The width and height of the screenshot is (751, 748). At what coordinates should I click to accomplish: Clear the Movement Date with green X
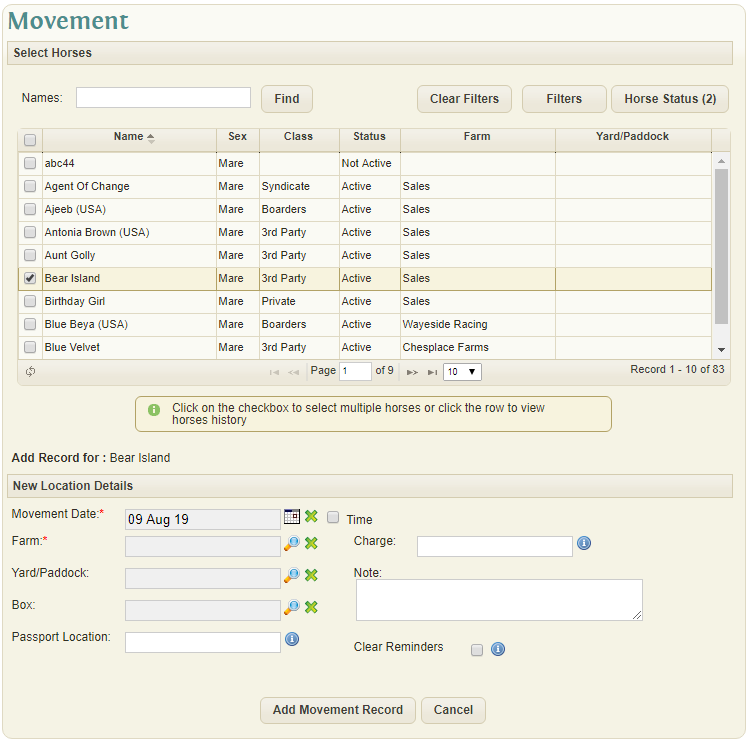(311, 517)
